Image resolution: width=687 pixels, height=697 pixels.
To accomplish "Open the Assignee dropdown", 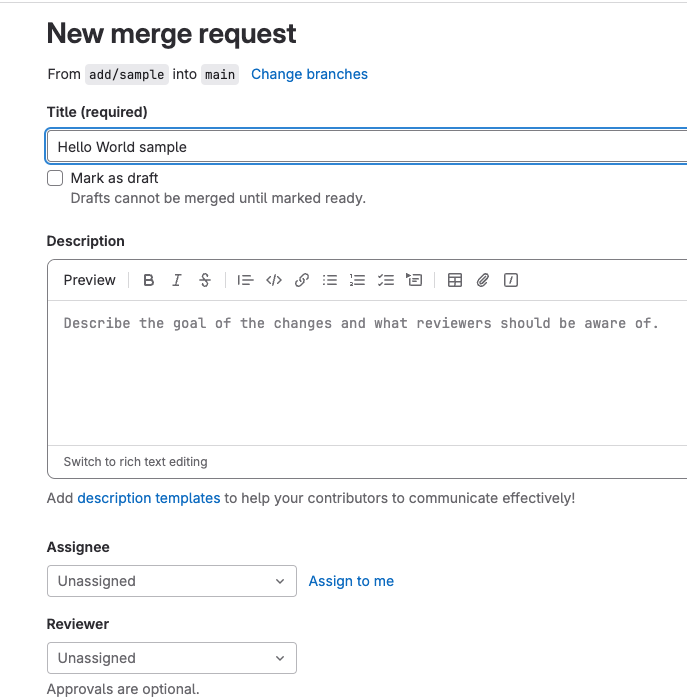I will point(171,581).
